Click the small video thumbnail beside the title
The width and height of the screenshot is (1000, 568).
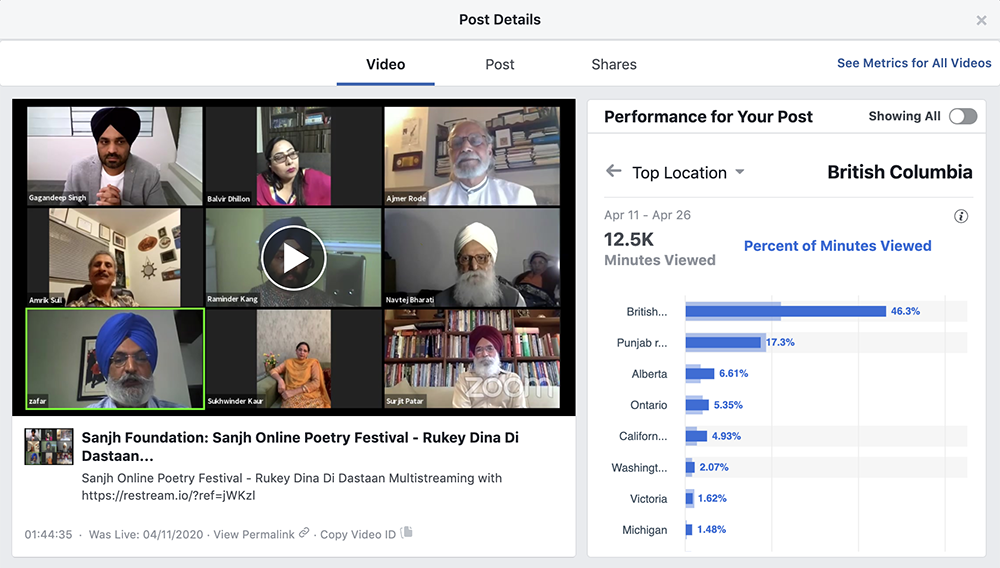pos(49,447)
